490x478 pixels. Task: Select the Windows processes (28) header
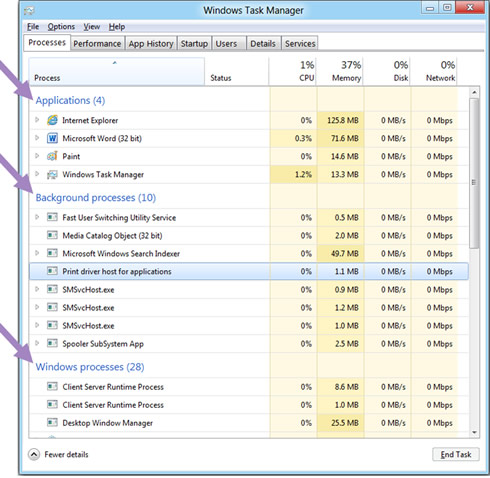click(x=90, y=367)
